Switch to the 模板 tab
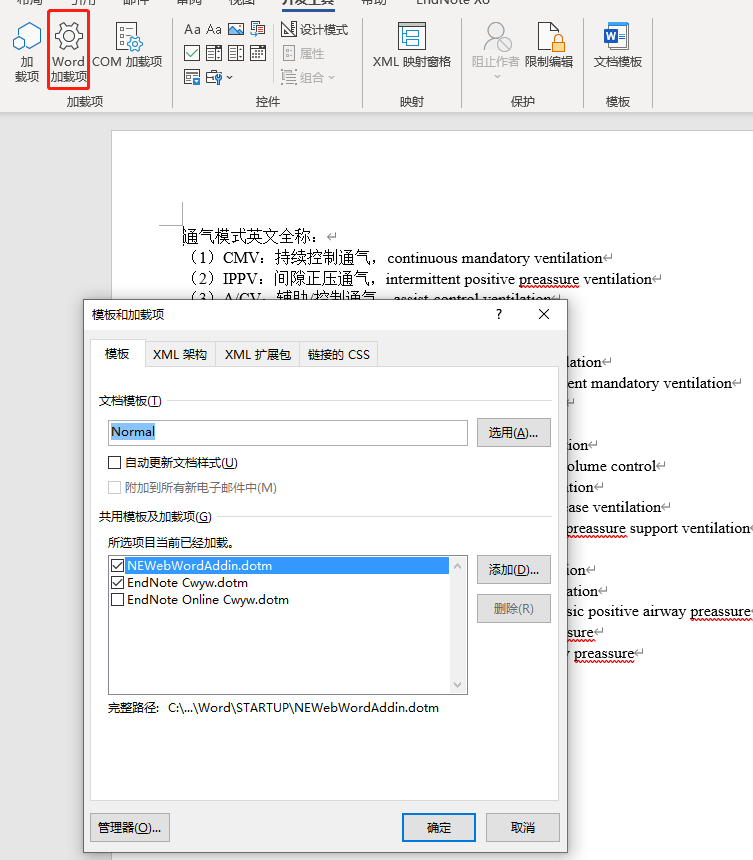The image size is (753, 860). 117,354
